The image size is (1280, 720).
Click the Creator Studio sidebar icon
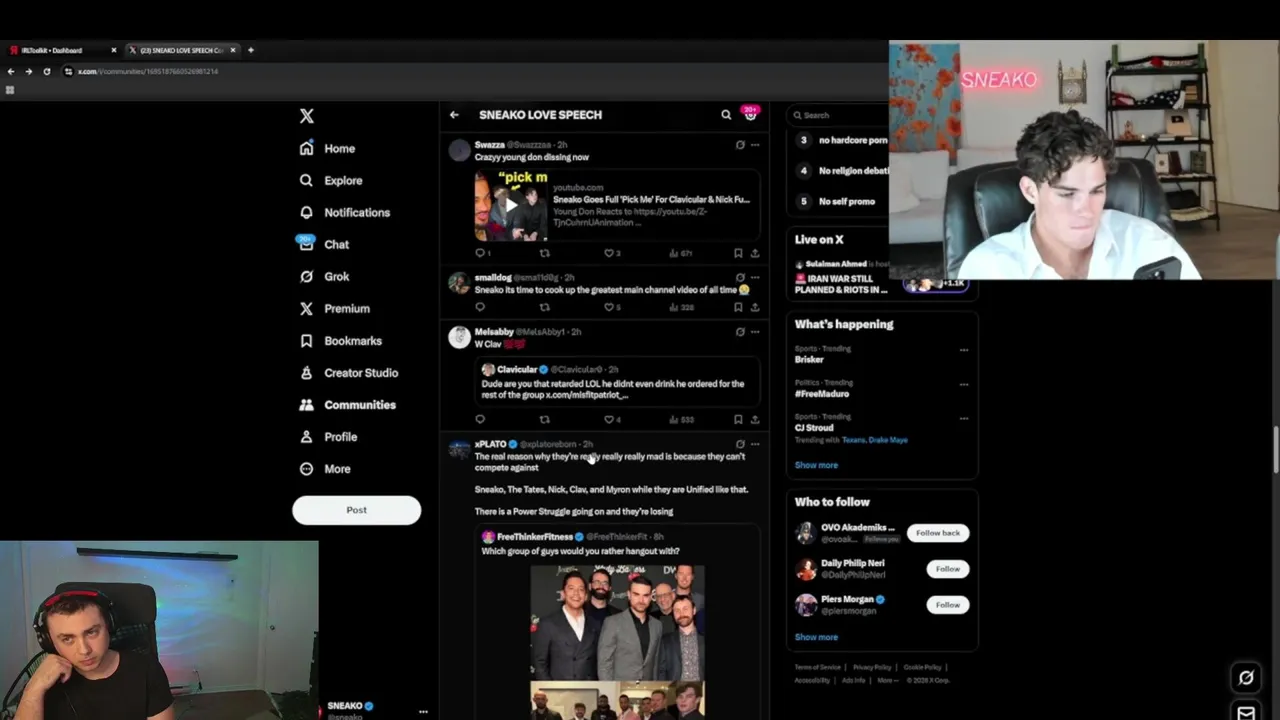[306, 372]
